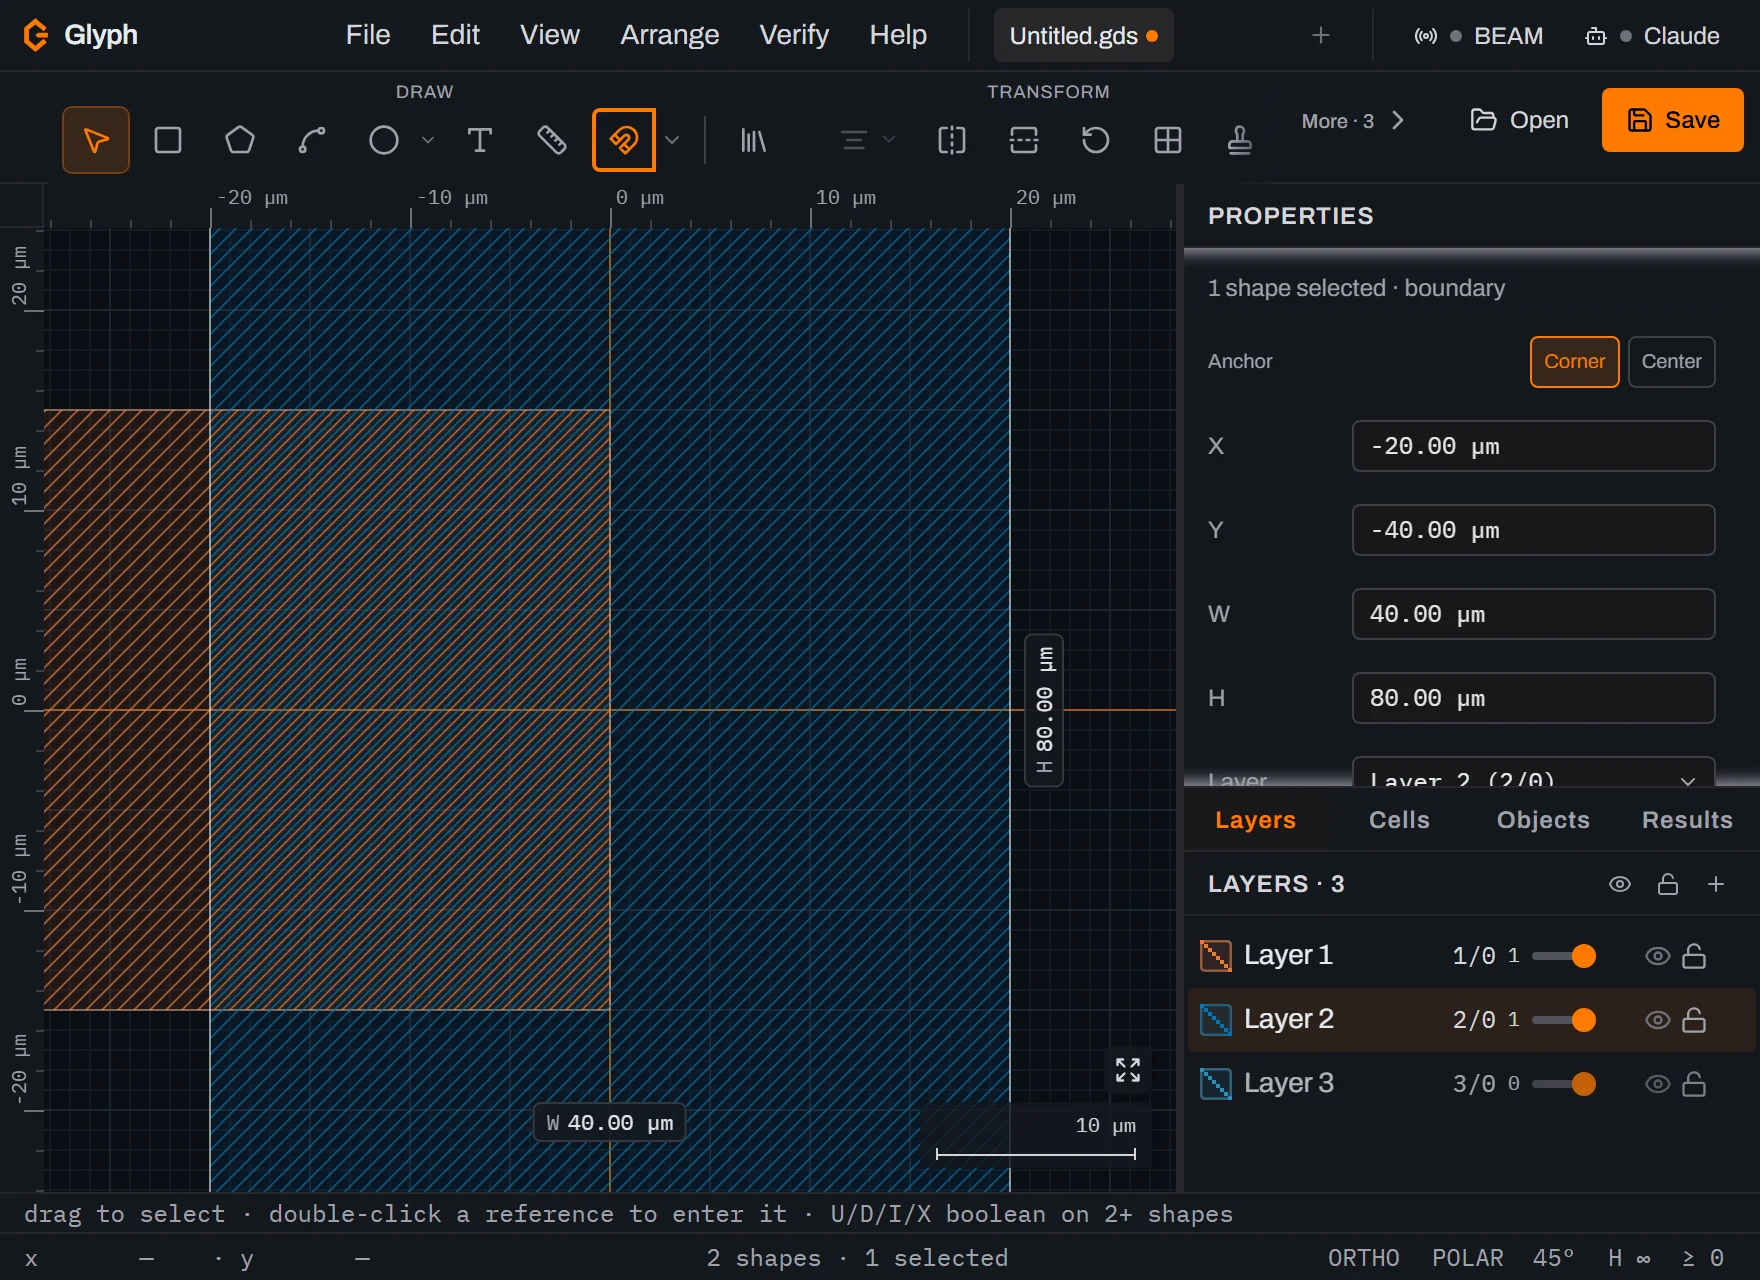Click the Y position input field
Viewport: 1760px width, 1280px height.
pyautogui.click(x=1533, y=530)
